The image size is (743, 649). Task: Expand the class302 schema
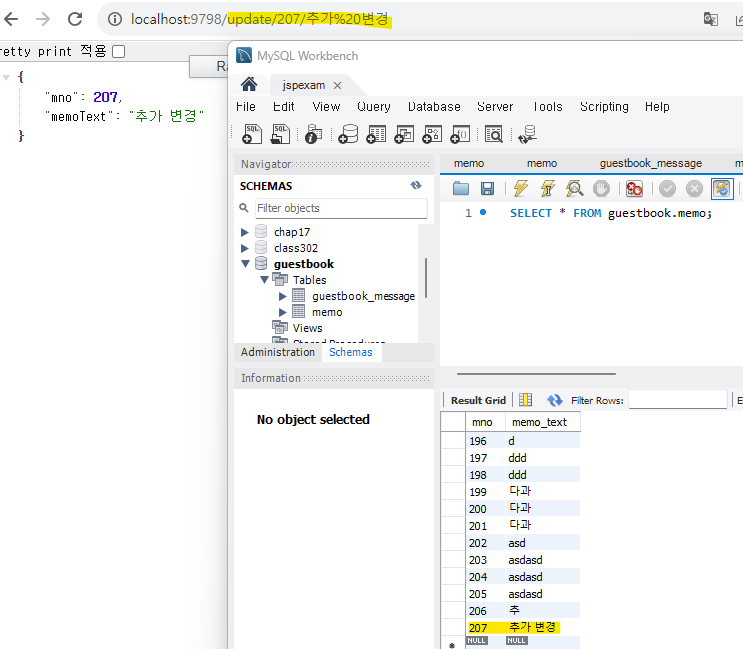(x=245, y=248)
